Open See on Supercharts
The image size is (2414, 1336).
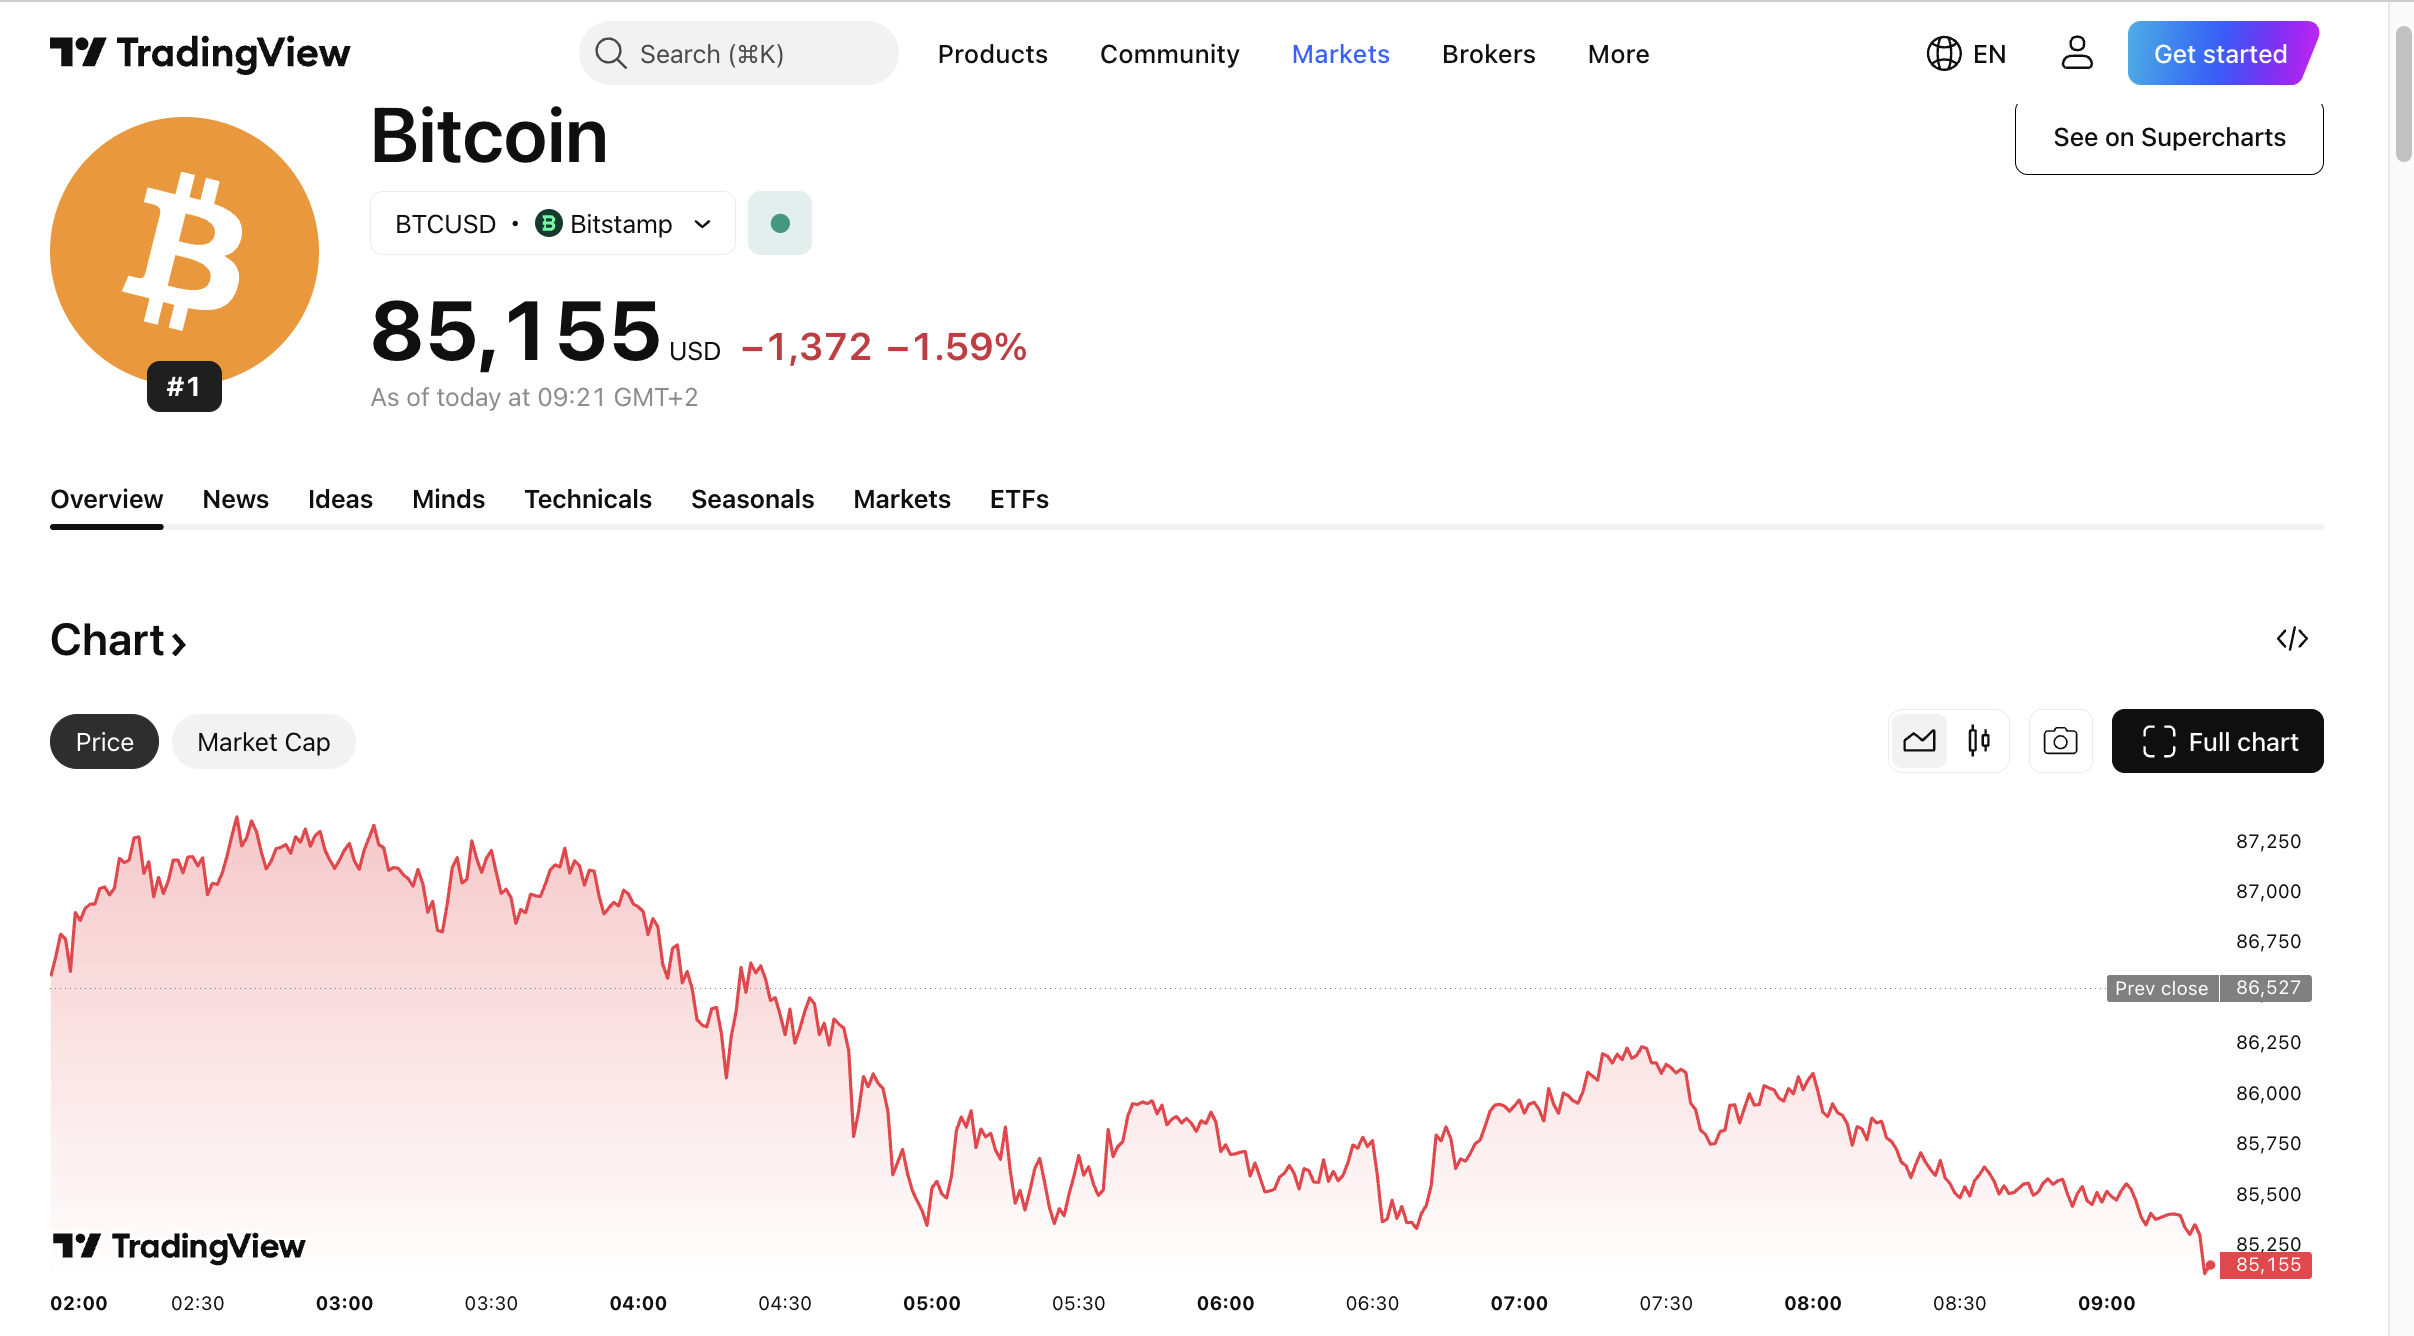click(2169, 137)
